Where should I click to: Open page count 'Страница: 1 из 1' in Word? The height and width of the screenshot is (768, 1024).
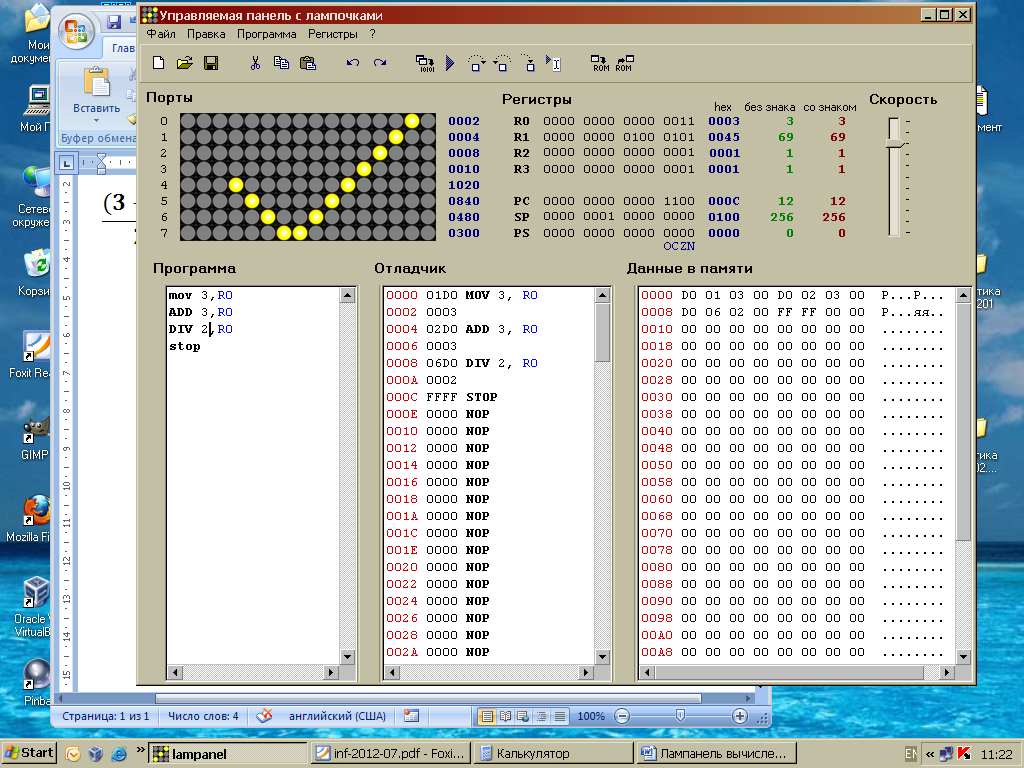pos(106,716)
